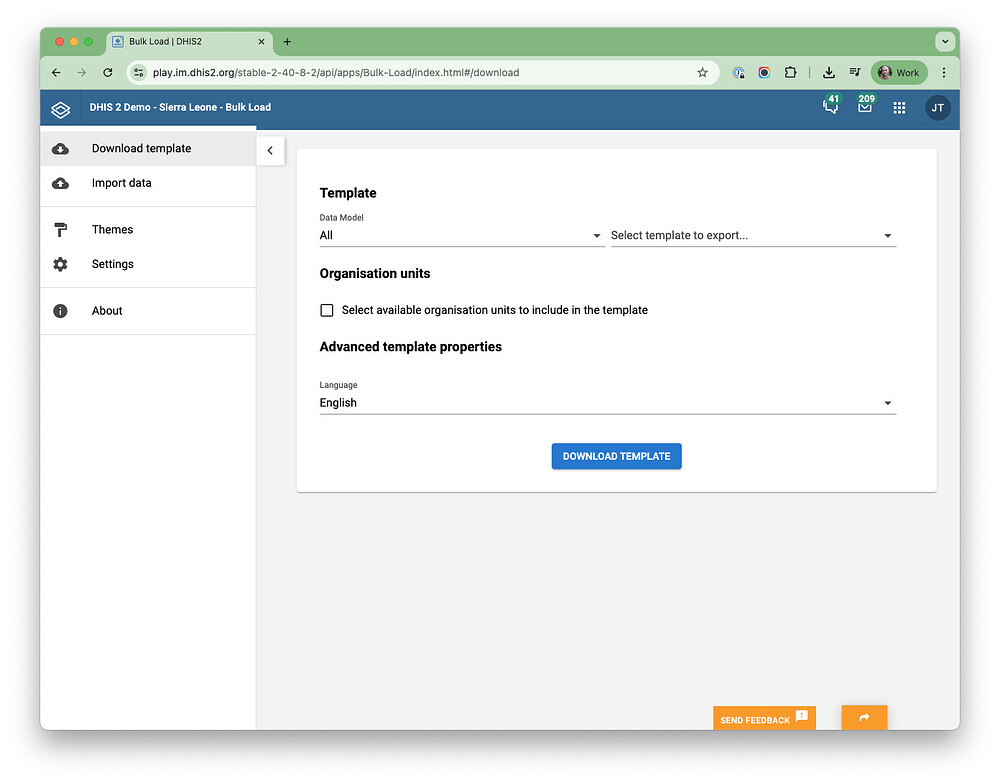The height and width of the screenshot is (783, 999).
Task: Bookmark this page with star icon
Action: tap(702, 72)
